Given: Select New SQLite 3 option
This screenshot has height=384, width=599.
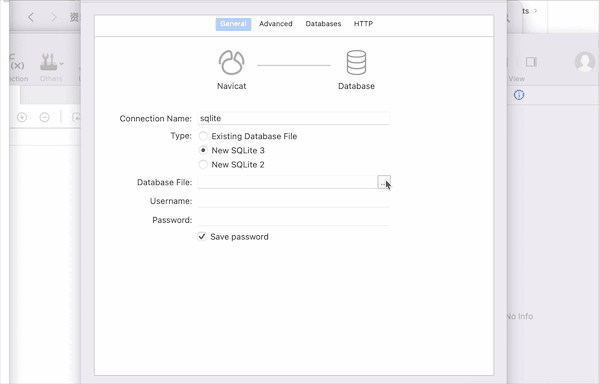Looking at the screenshot, I should click(203, 150).
